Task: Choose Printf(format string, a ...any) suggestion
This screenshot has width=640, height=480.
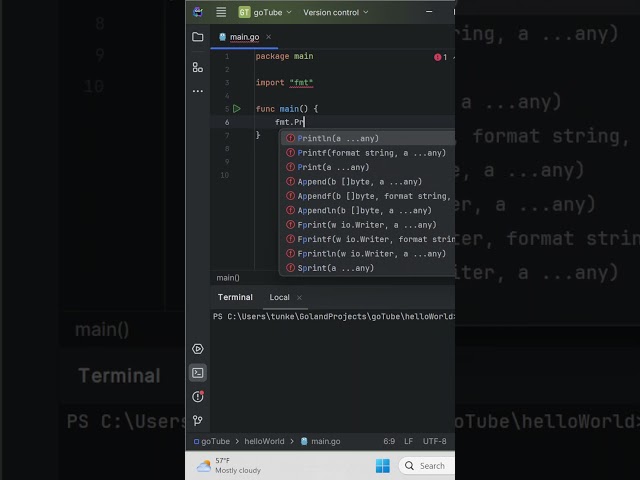Action: coord(368,153)
